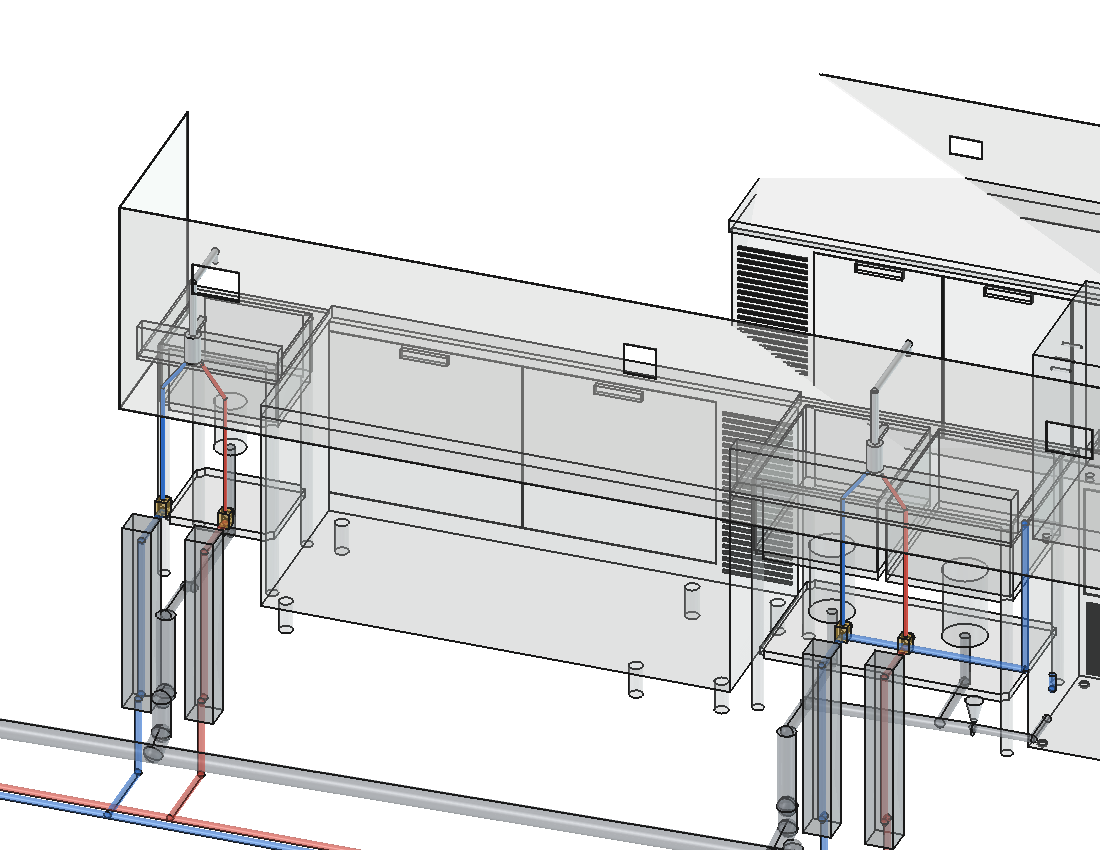The width and height of the screenshot is (1100, 850).
Task: Select right door handle of the center counter fridge
Action: click(x=619, y=392)
